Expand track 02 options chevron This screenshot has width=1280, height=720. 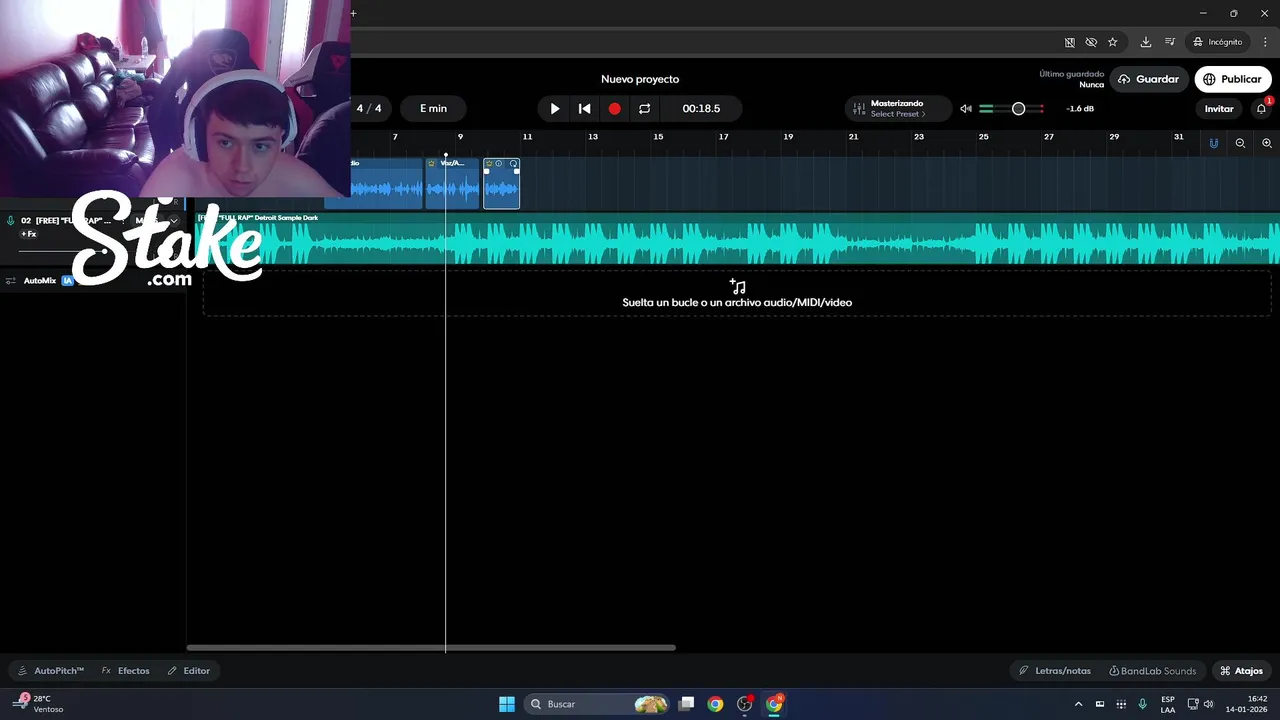pyautogui.click(x=174, y=221)
